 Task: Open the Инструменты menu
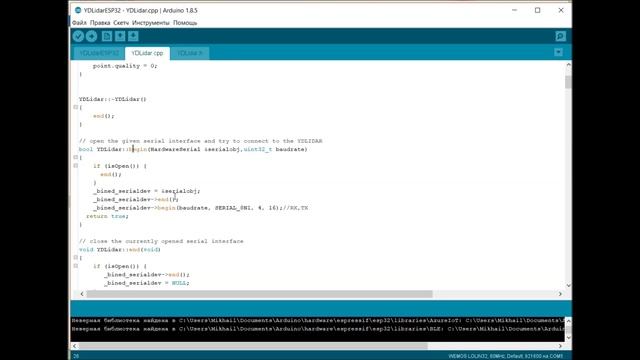click(151, 23)
